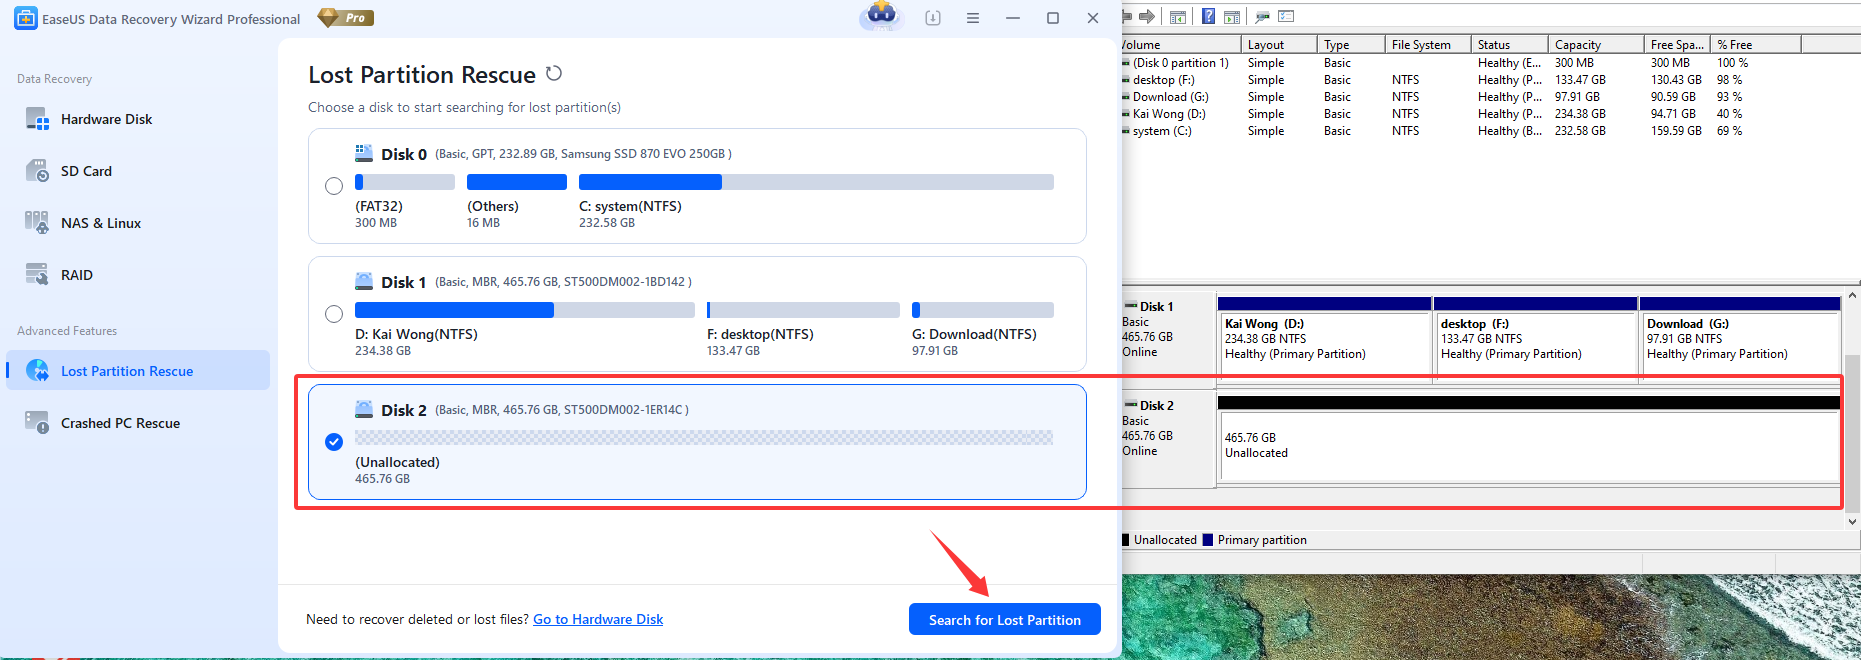
Task: Open the hamburger menu in EaseUS title bar
Action: click(x=972, y=18)
